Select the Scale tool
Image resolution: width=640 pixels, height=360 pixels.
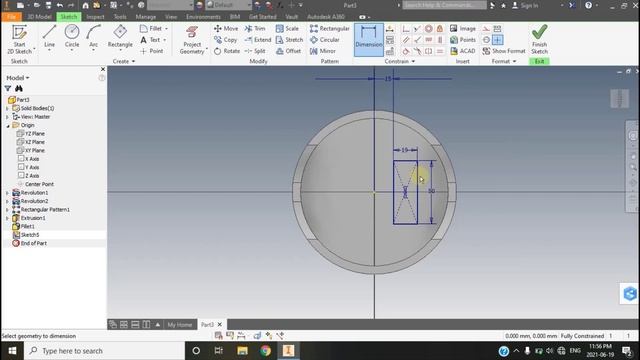[x=287, y=29]
